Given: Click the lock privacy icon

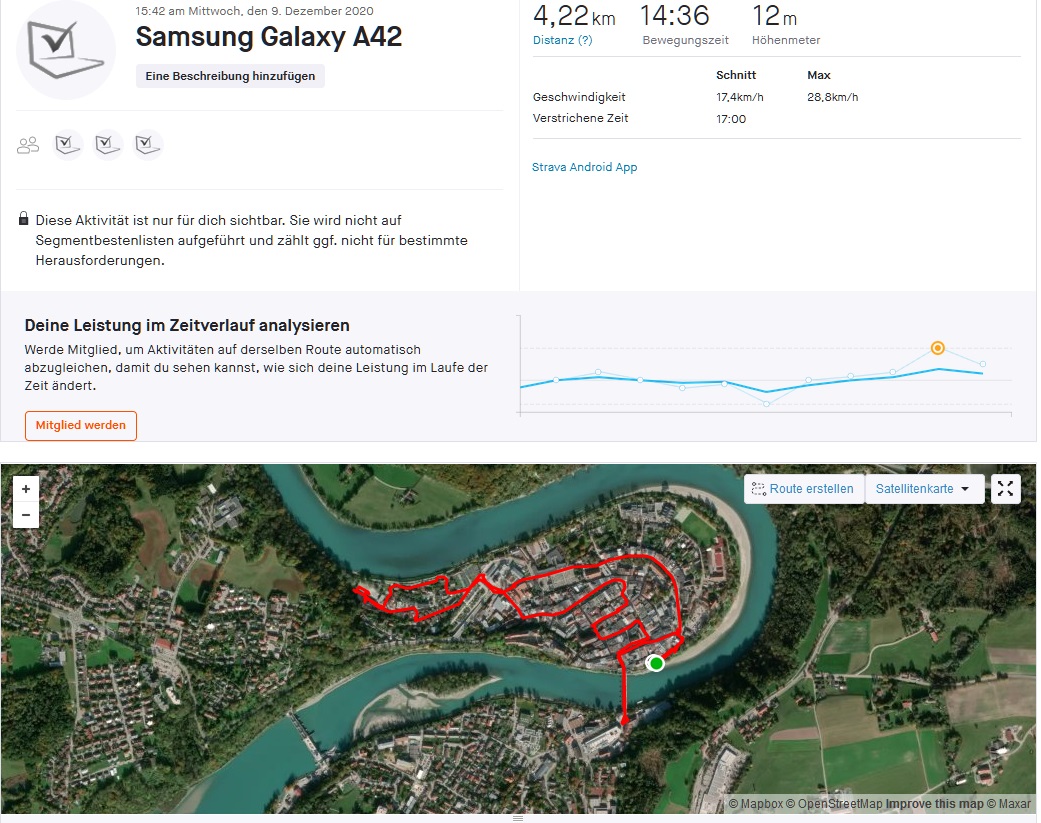Looking at the screenshot, I should click(23, 219).
